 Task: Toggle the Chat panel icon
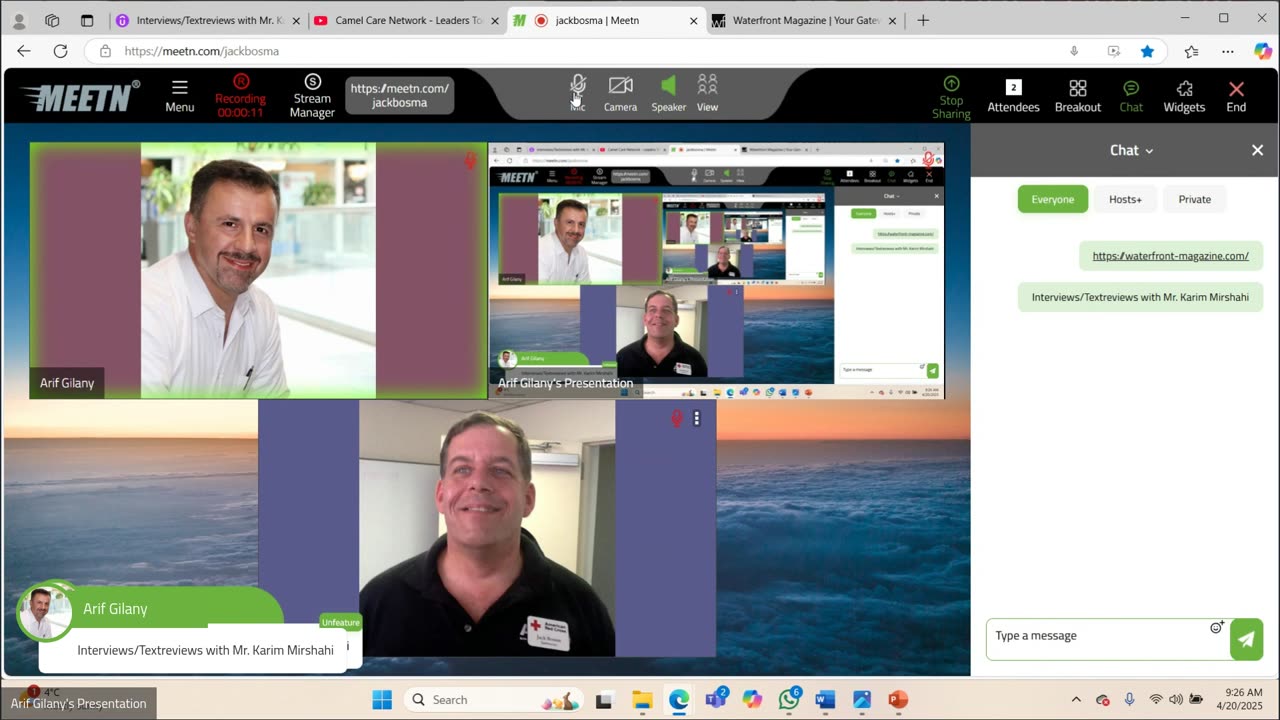tap(1131, 96)
